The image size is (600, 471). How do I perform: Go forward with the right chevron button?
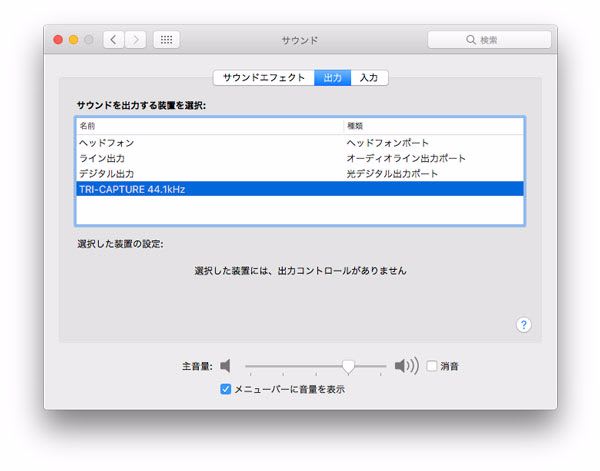[135, 40]
